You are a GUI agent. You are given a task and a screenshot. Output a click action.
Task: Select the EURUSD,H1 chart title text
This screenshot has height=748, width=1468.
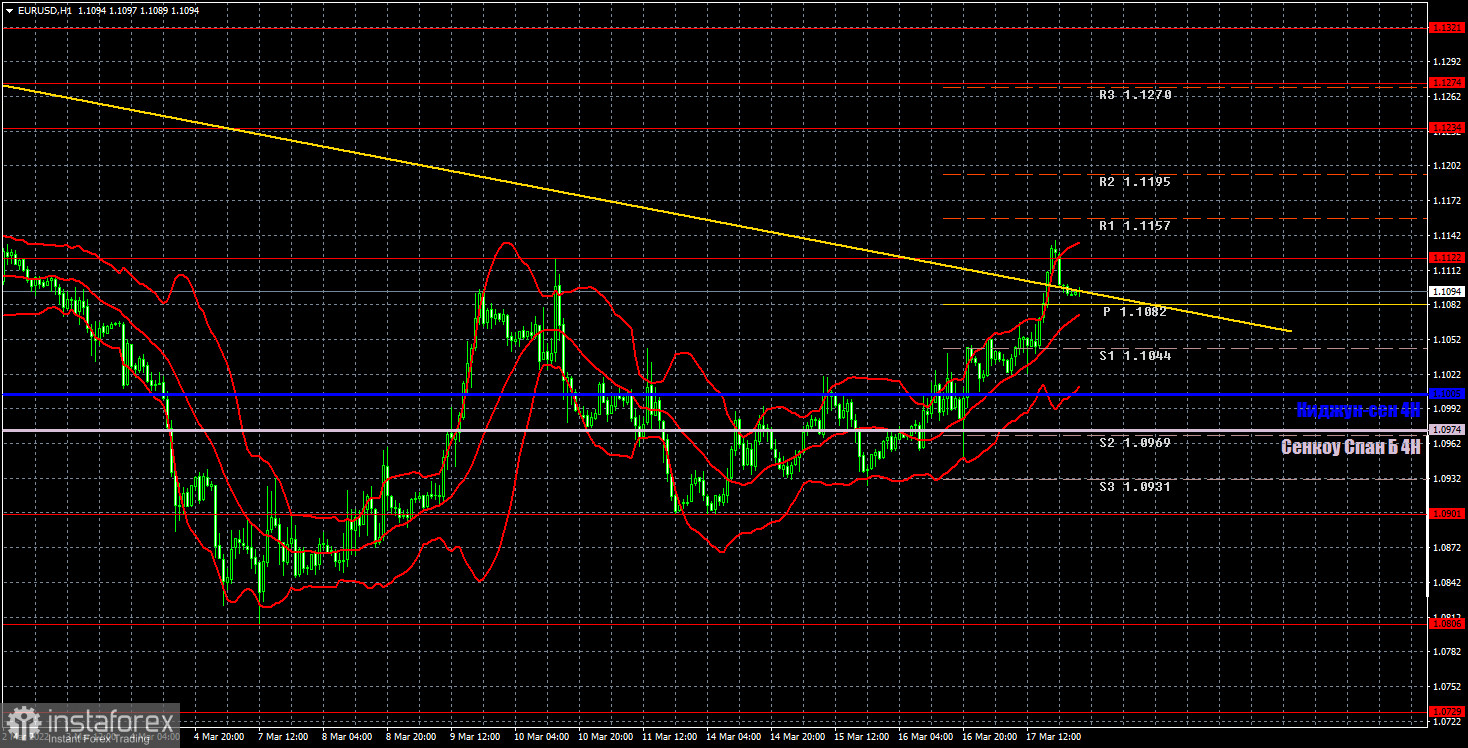tap(46, 9)
